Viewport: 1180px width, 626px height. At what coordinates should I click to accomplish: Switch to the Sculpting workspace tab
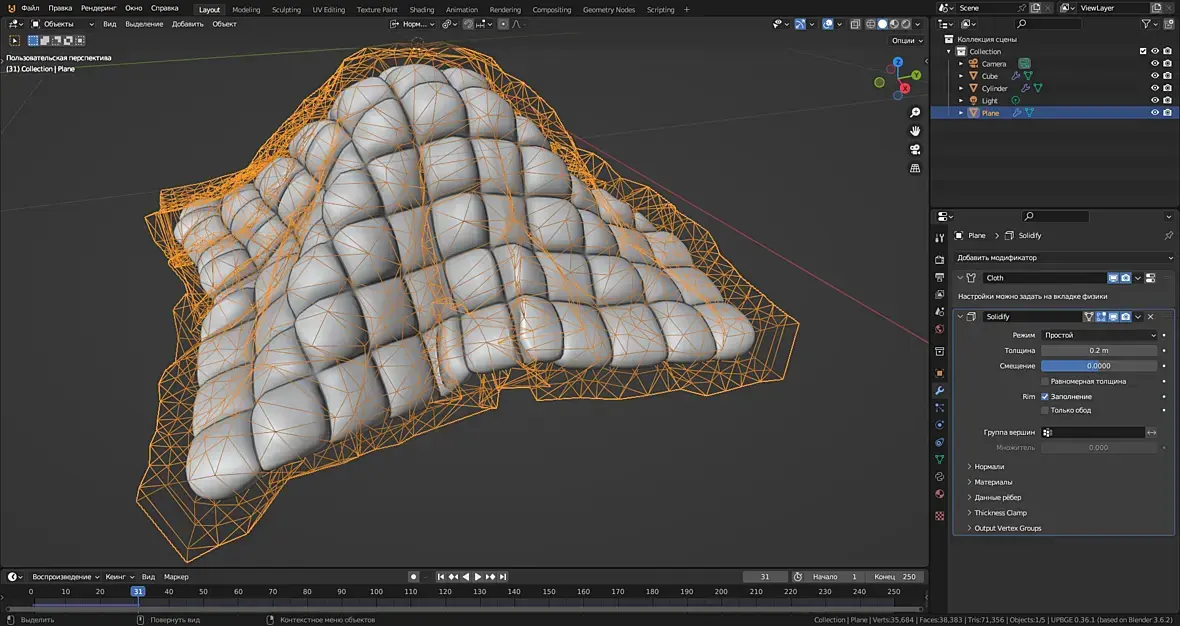point(286,10)
